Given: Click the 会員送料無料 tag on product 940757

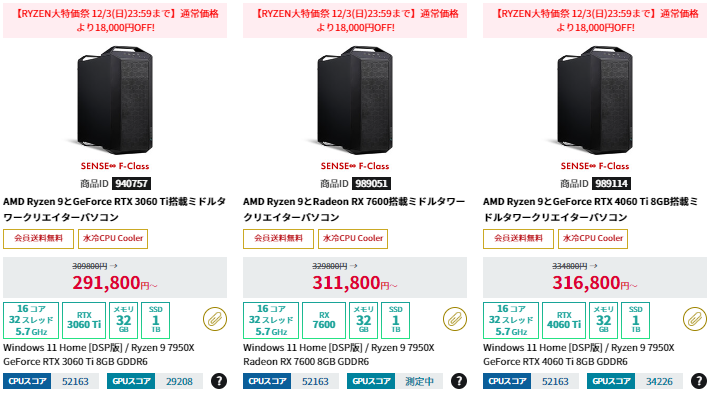Looking at the screenshot, I should [39, 239].
